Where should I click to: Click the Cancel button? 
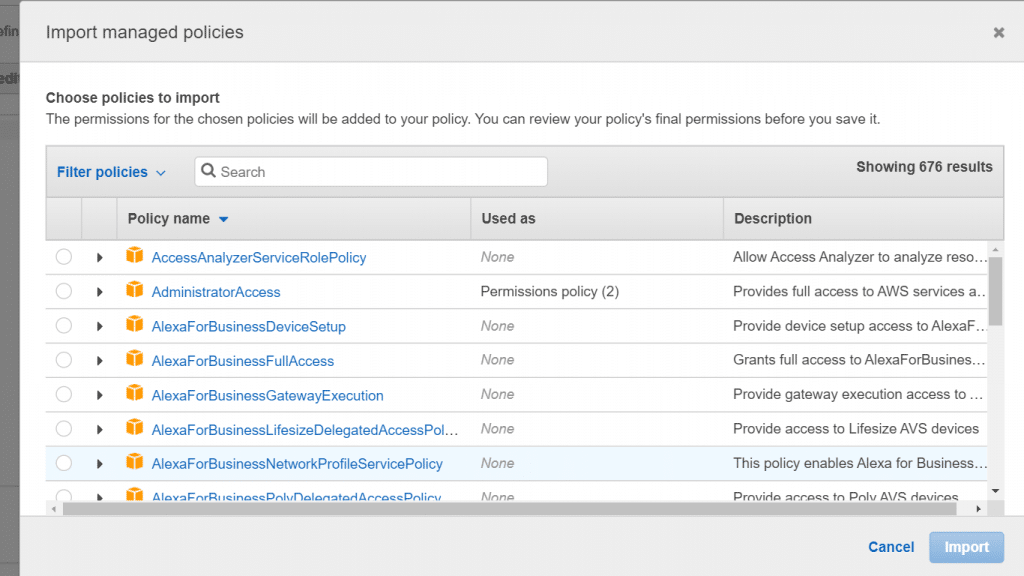click(891, 547)
